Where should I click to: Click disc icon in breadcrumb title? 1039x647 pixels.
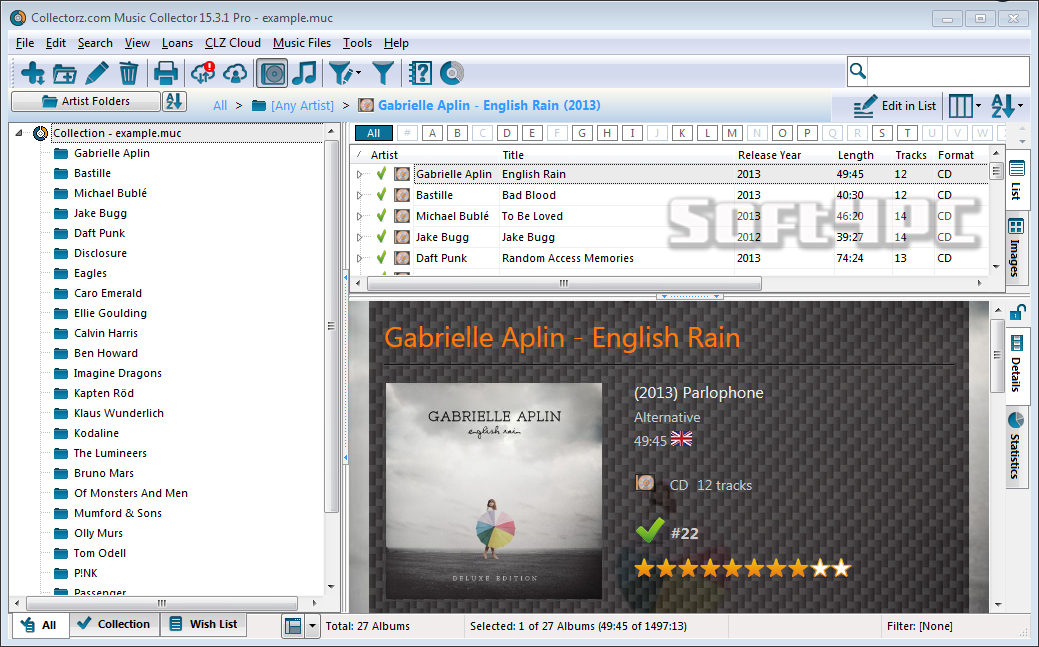tap(365, 105)
